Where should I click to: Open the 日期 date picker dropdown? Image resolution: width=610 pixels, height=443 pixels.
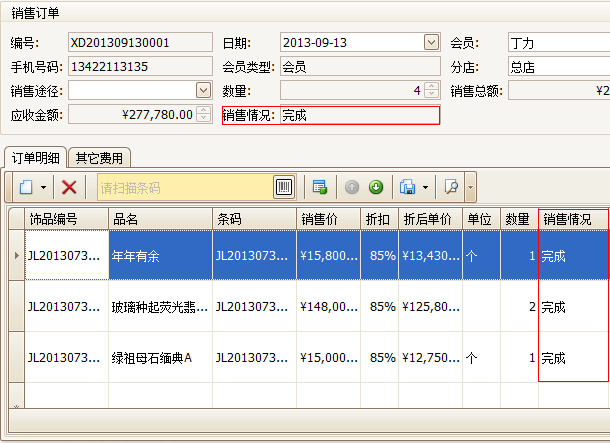[431, 42]
